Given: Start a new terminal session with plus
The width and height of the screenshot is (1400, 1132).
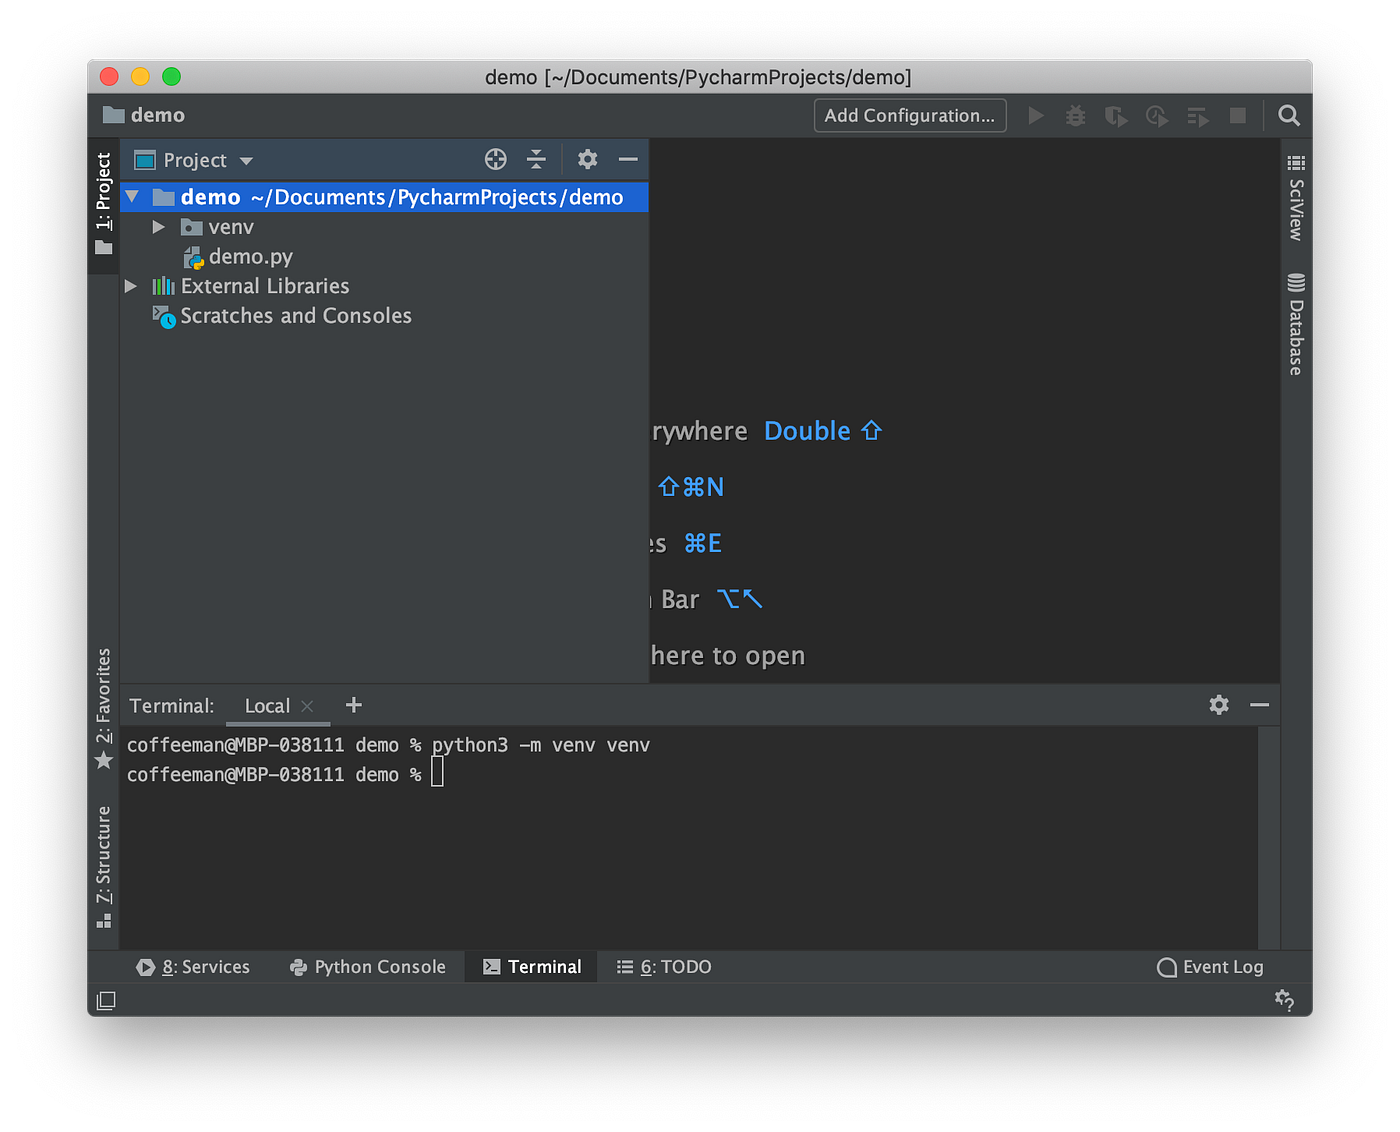Looking at the screenshot, I should (353, 705).
